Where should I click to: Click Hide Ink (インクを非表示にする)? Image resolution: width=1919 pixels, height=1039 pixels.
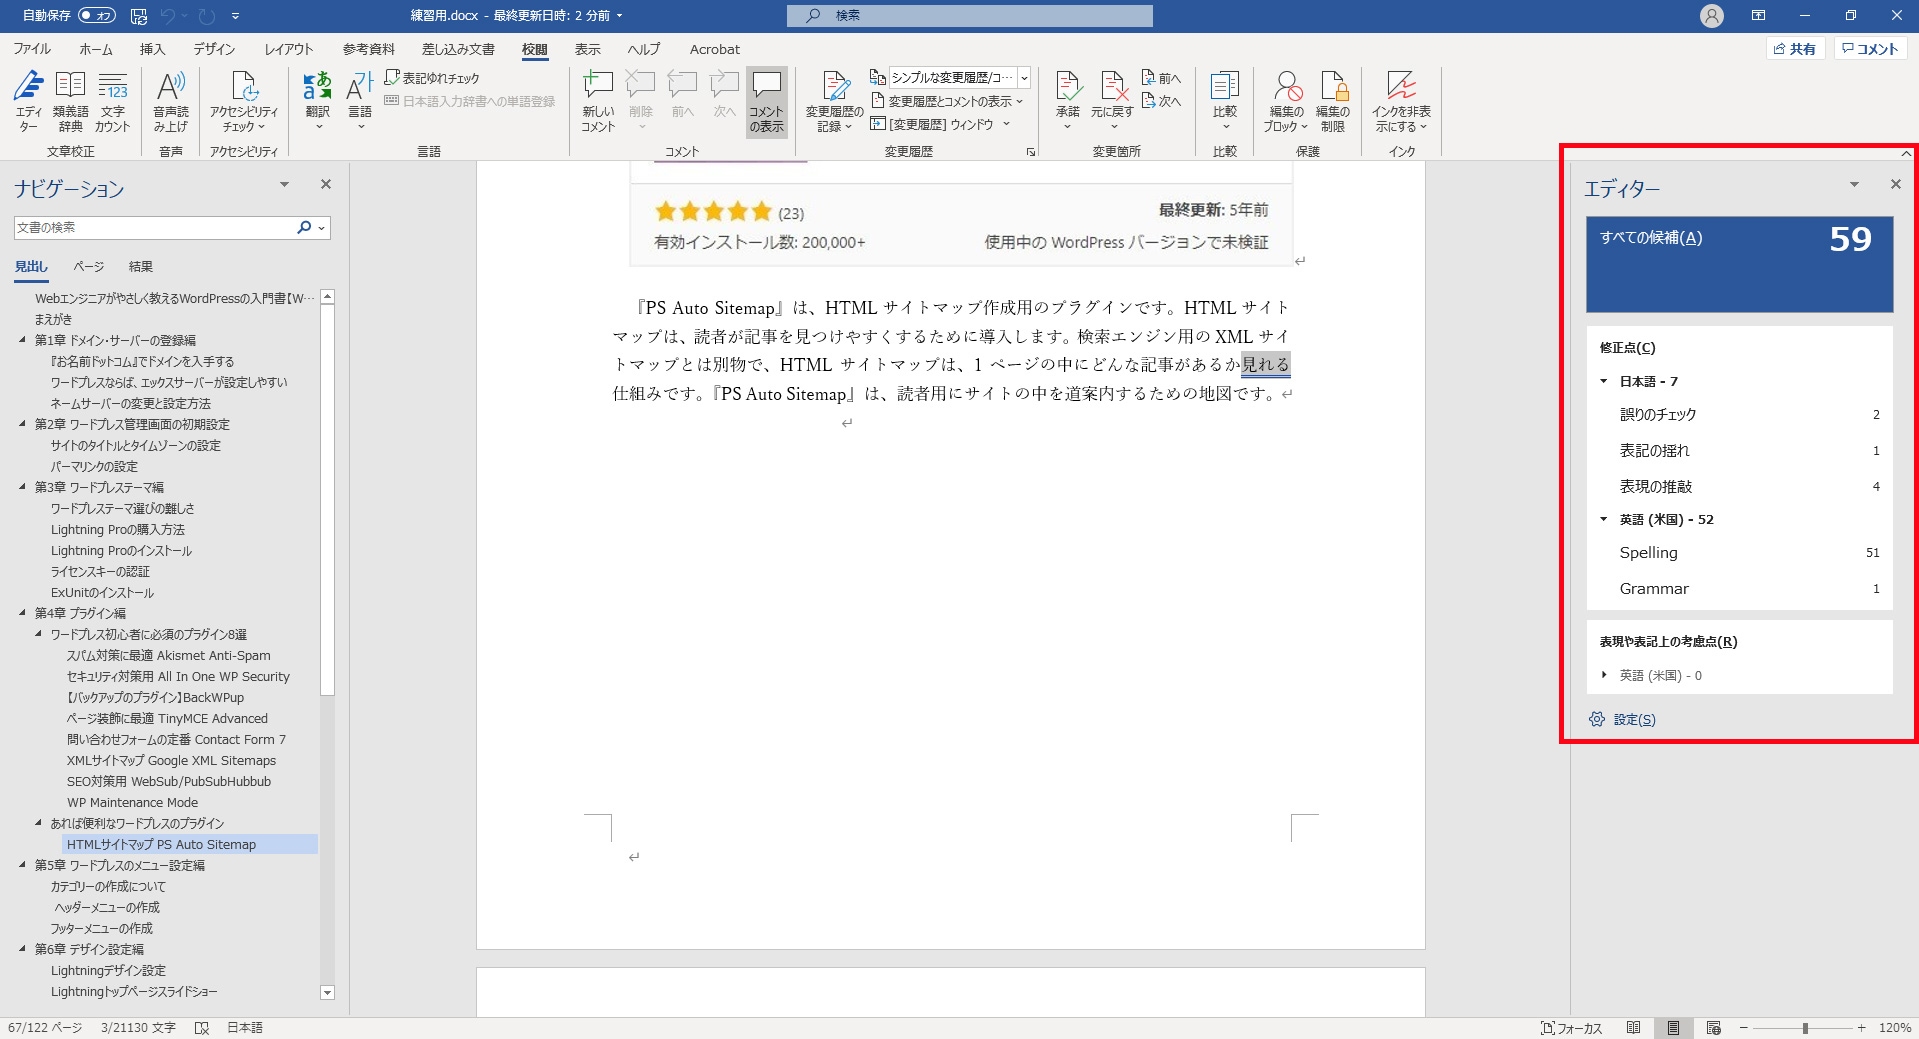pyautogui.click(x=1401, y=101)
